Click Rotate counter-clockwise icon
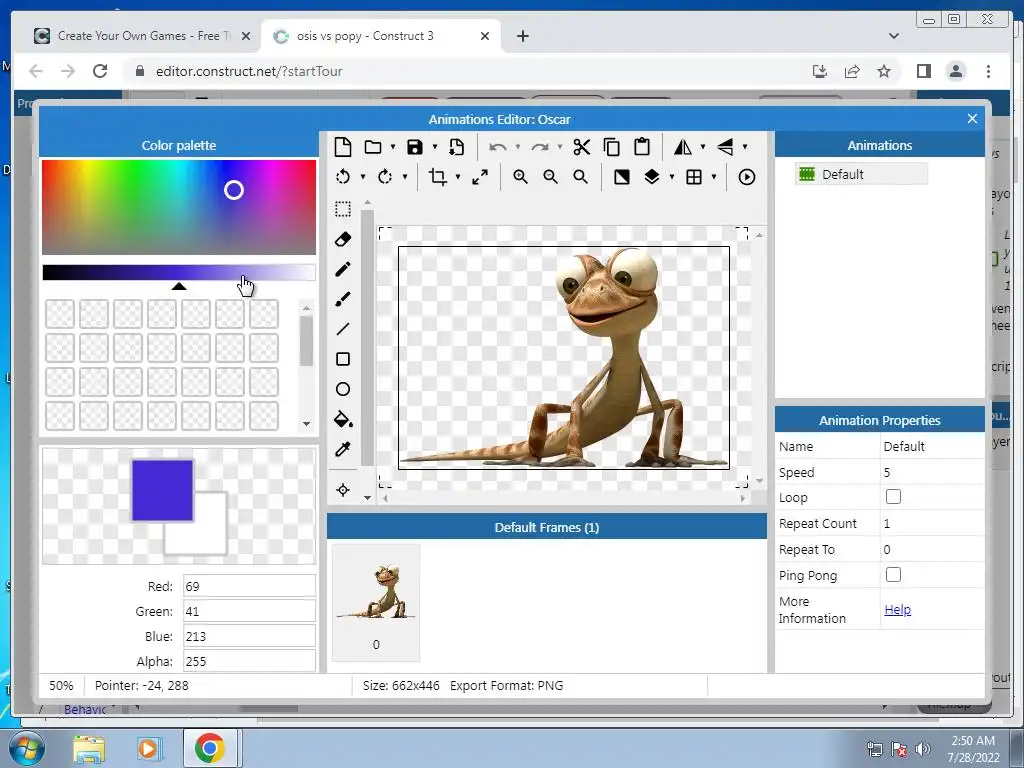 pyautogui.click(x=343, y=177)
